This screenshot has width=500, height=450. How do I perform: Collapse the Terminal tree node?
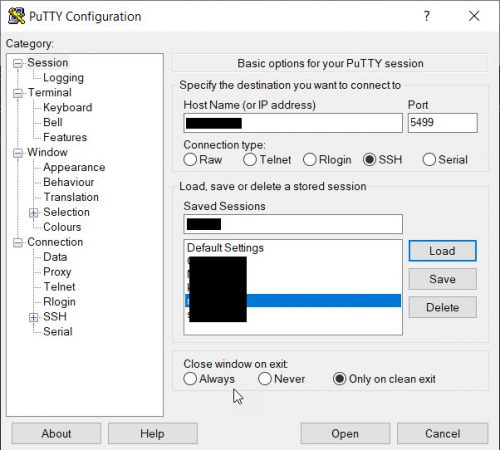18,93
